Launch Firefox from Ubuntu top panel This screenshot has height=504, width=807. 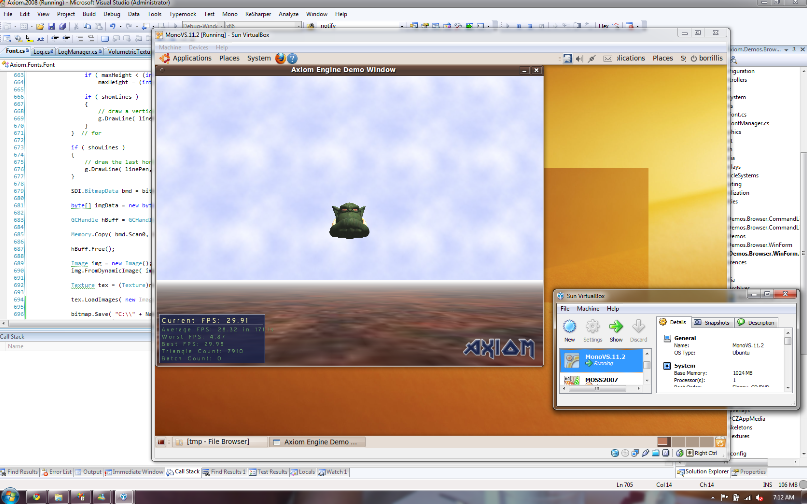tap(280, 58)
